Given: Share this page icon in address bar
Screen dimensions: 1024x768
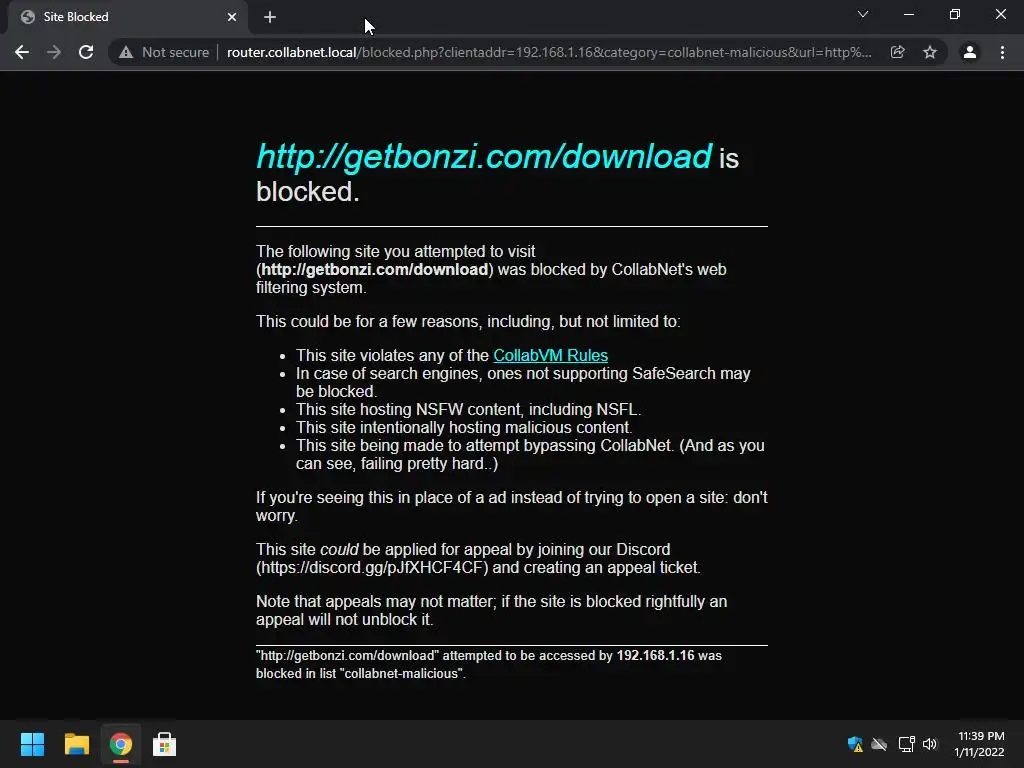Looking at the screenshot, I should [898, 52].
